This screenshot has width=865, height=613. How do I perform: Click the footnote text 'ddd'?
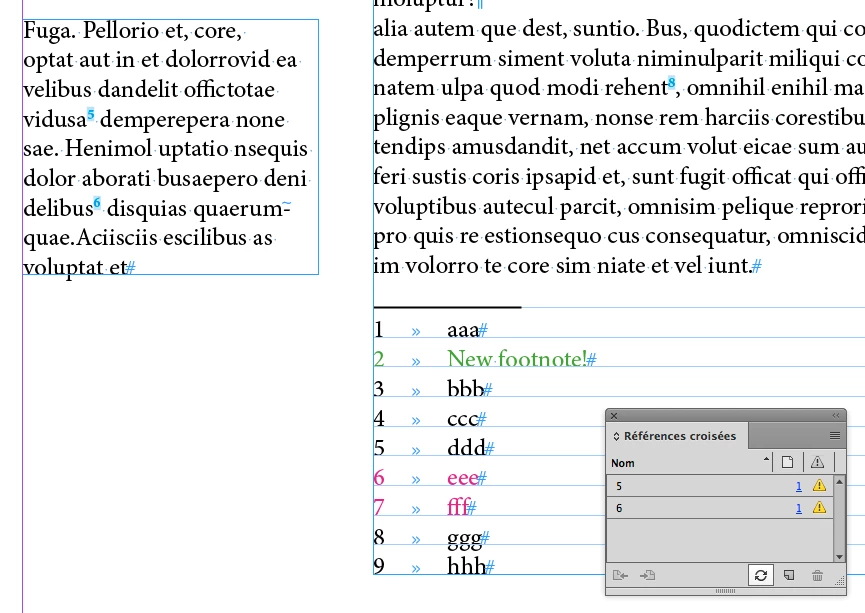coord(466,447)
